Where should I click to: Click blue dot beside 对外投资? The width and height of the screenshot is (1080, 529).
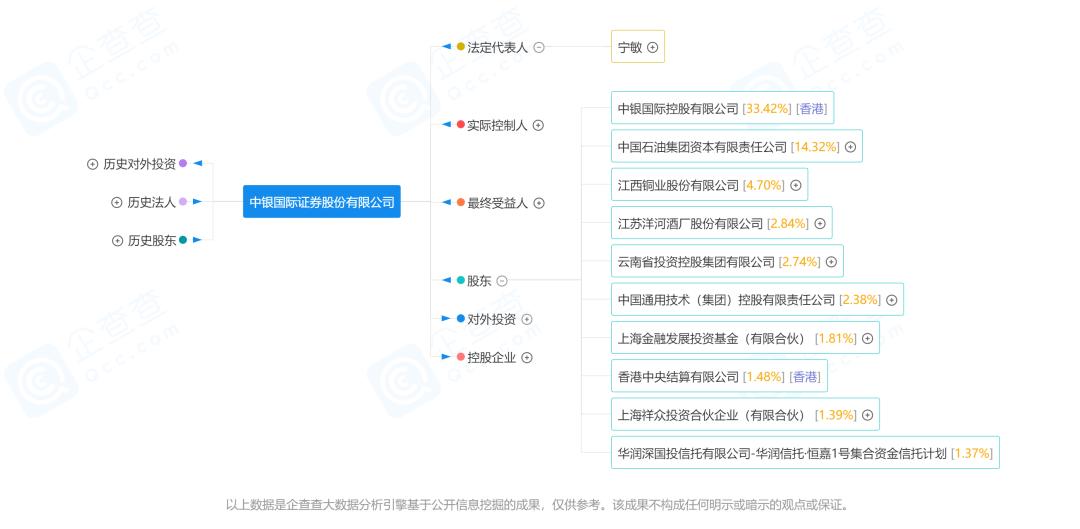(x=461, y=318)
